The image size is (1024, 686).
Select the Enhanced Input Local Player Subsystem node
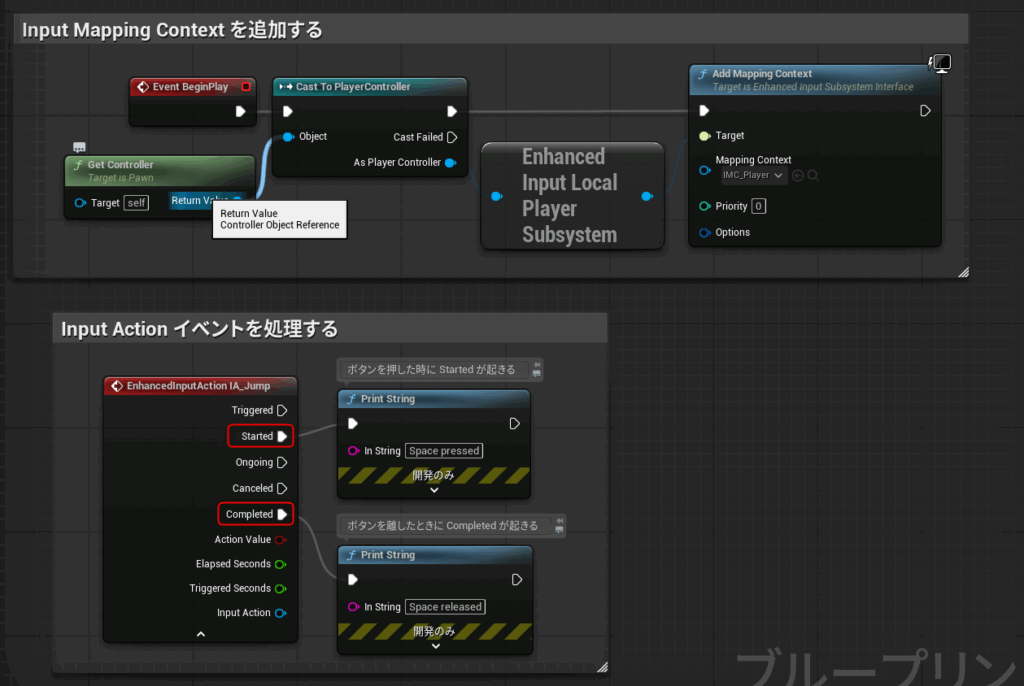tap(571, 195)
